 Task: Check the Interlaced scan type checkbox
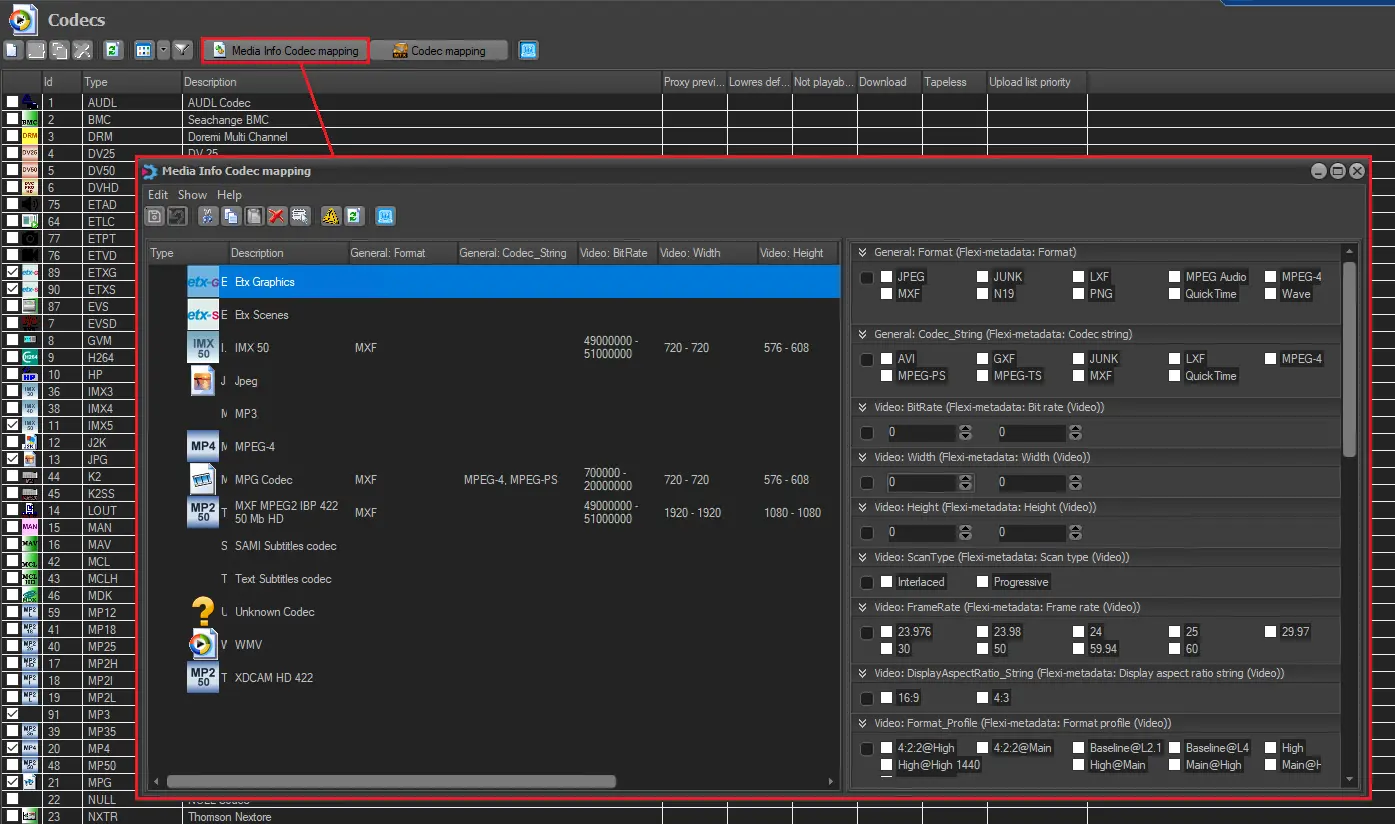(887, 582)
